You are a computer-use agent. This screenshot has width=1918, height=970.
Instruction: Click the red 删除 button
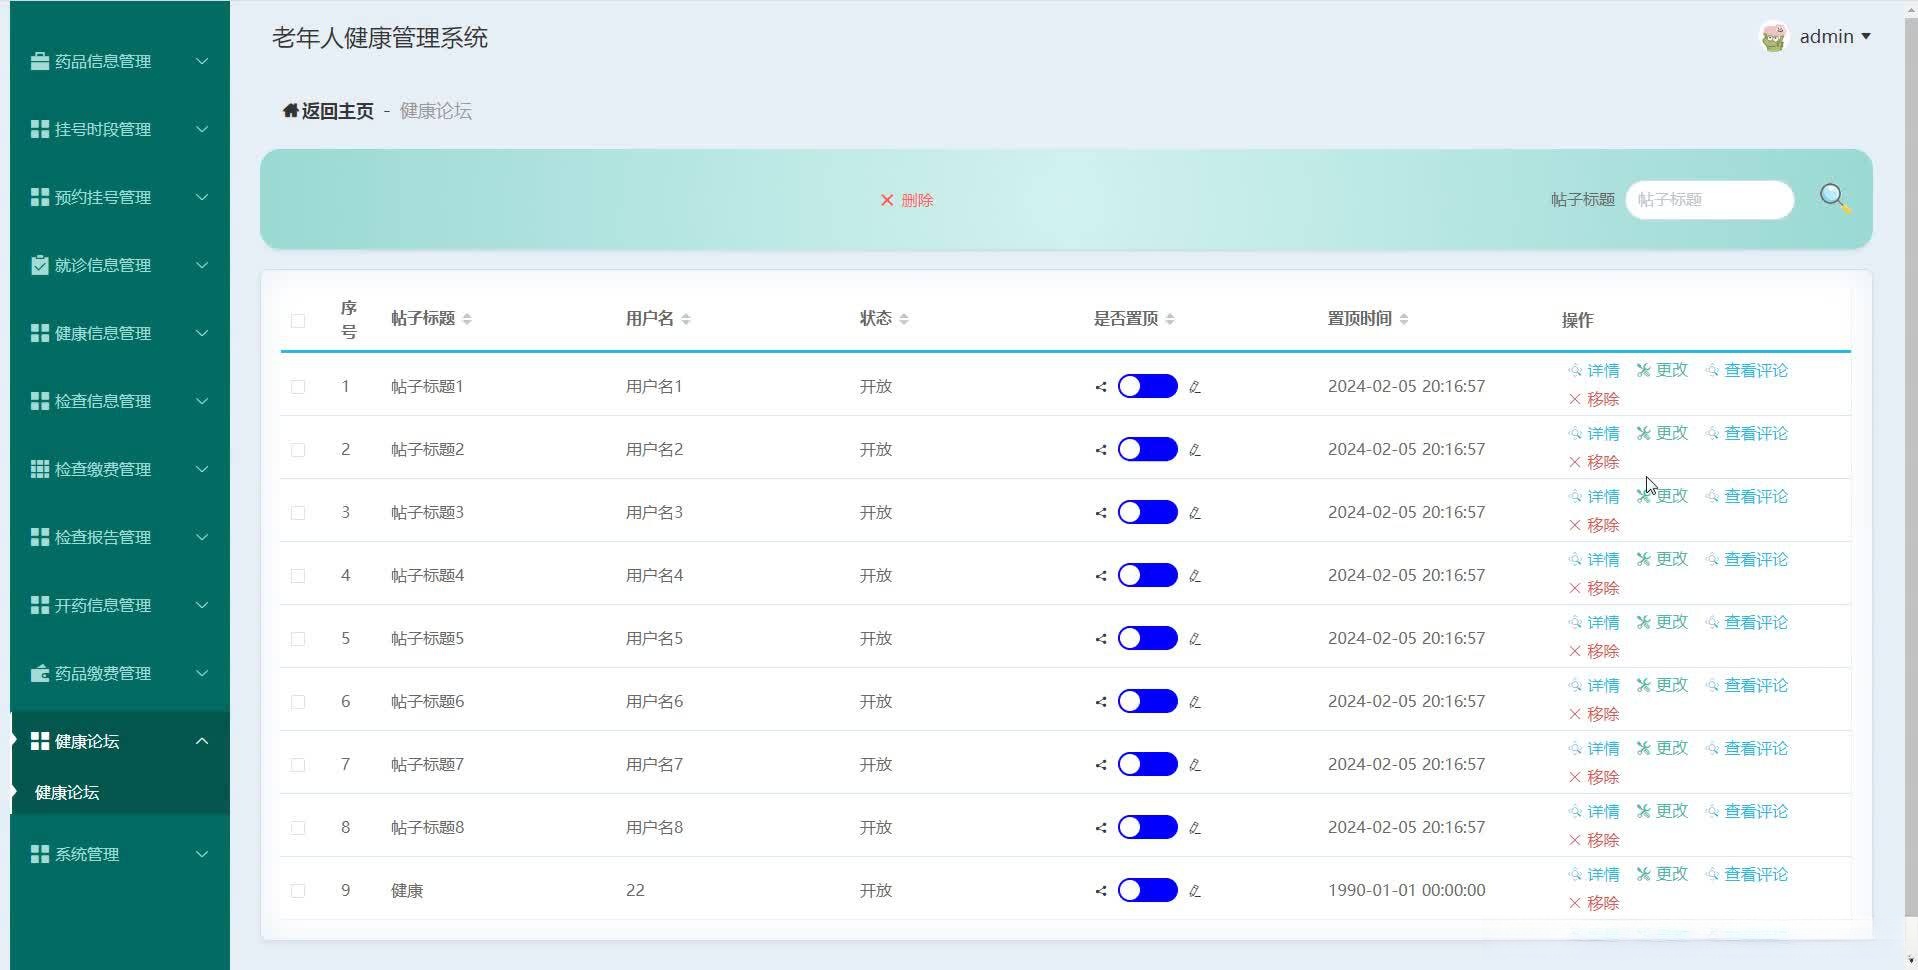pos(907,200)
